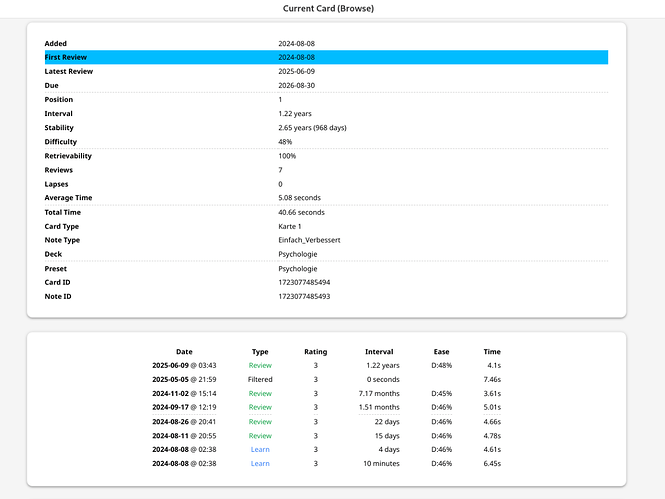Viewport: 665px width, 499px height.
Task: Click the 15 days interval cell
Action: coord(387,436)
